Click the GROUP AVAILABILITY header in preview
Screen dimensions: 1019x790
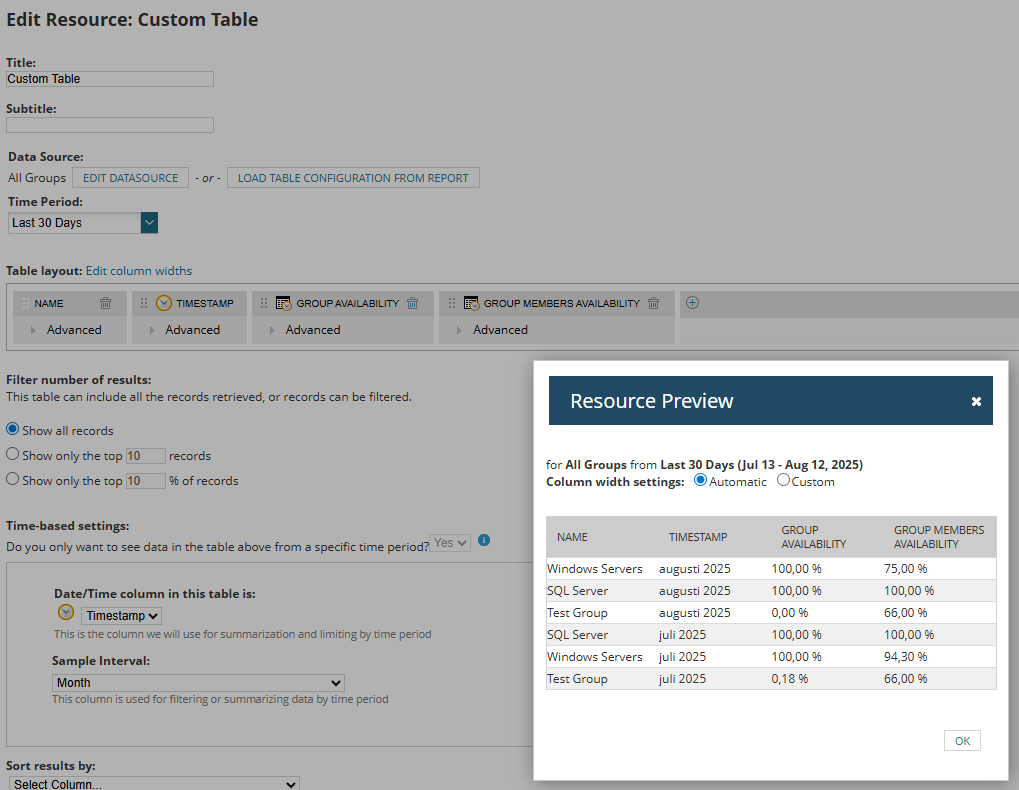tap(814, 537)
